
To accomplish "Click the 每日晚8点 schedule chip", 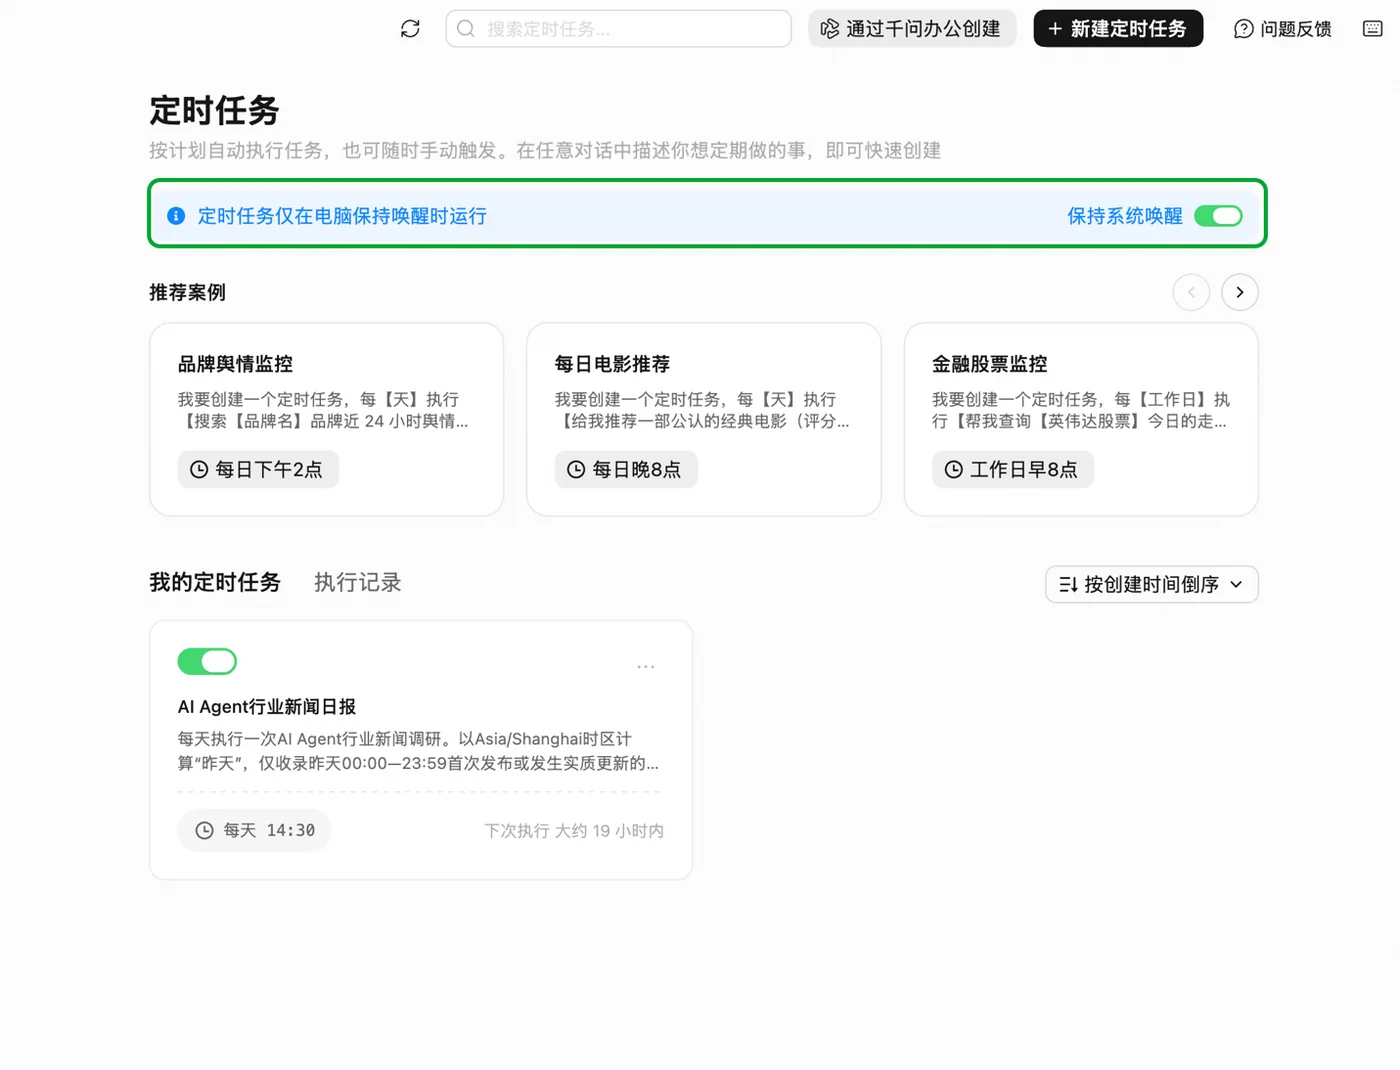I will click(626, 469).
